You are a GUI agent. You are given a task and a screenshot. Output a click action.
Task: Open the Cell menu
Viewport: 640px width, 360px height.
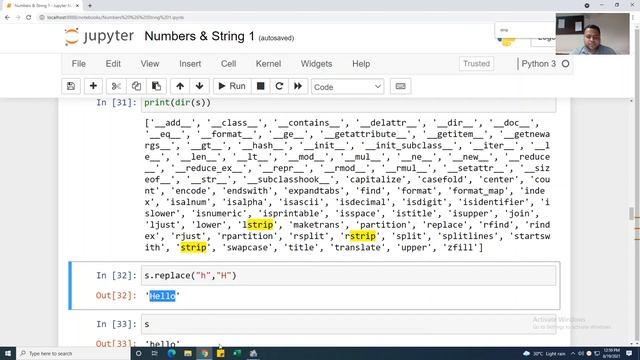(229, 64)
